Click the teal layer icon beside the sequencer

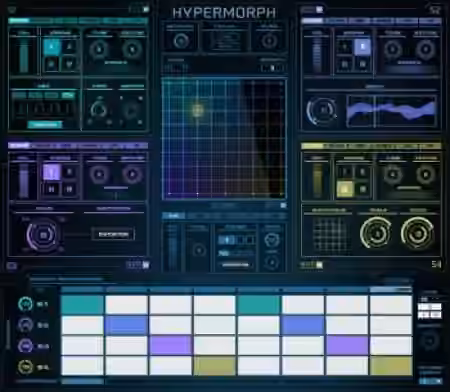pos(25,304)
